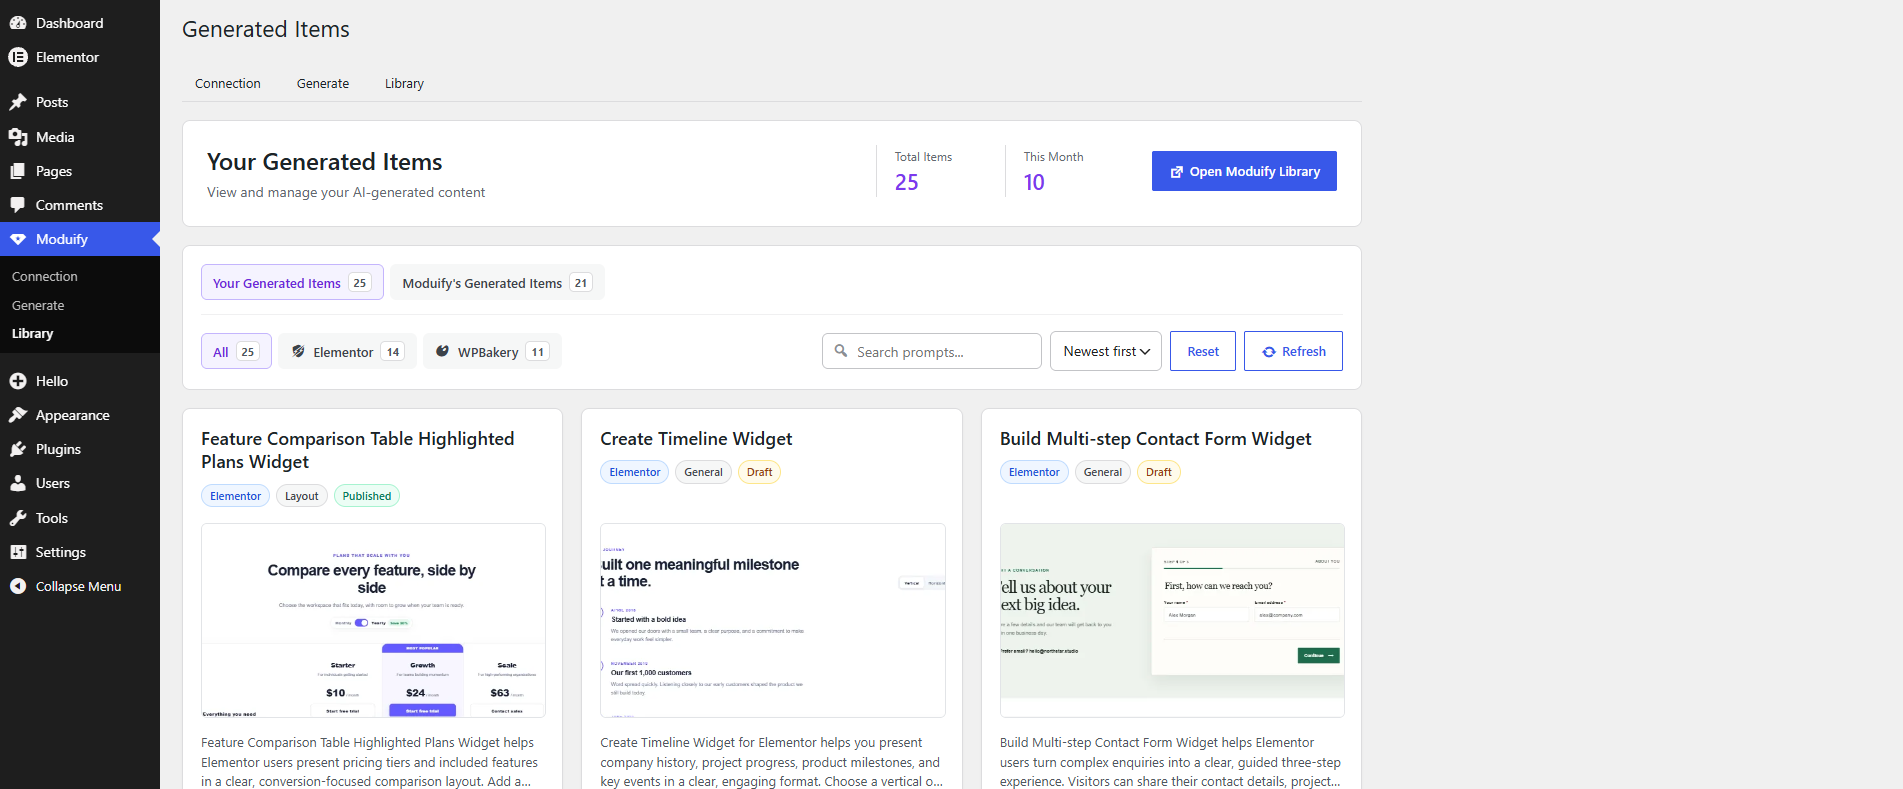Click the Posts pushpin icon
The image size is (1903, 789).
click(x=18, y=102)
